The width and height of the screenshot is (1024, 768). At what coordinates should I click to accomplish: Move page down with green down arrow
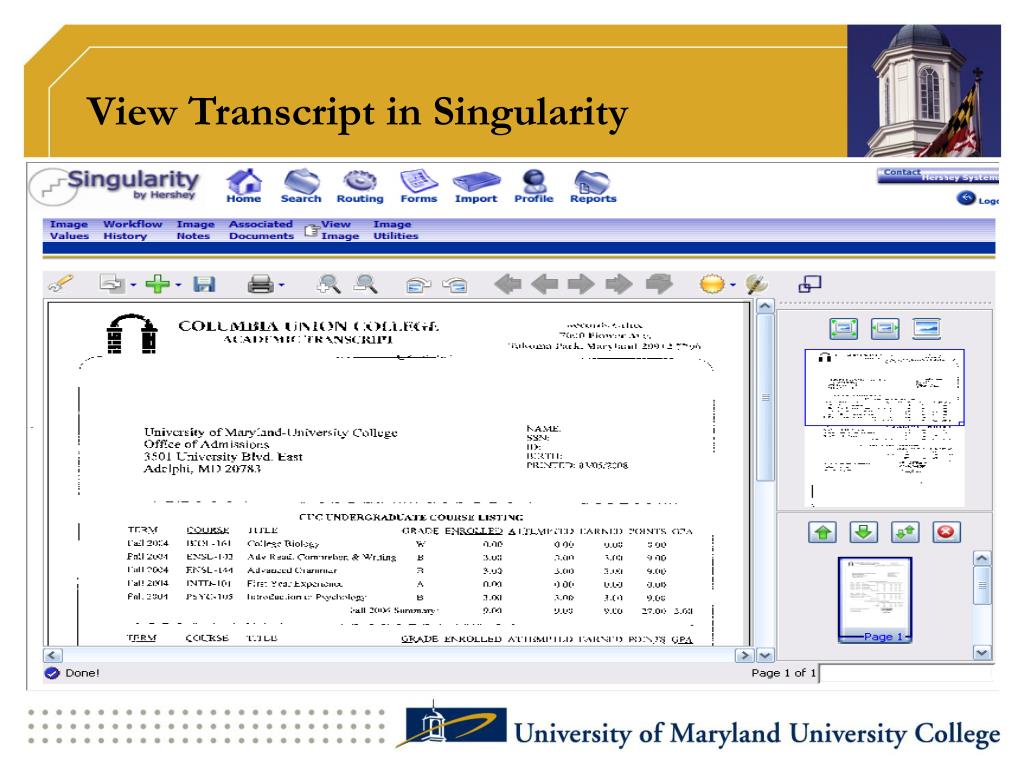(x=863, y=532)
